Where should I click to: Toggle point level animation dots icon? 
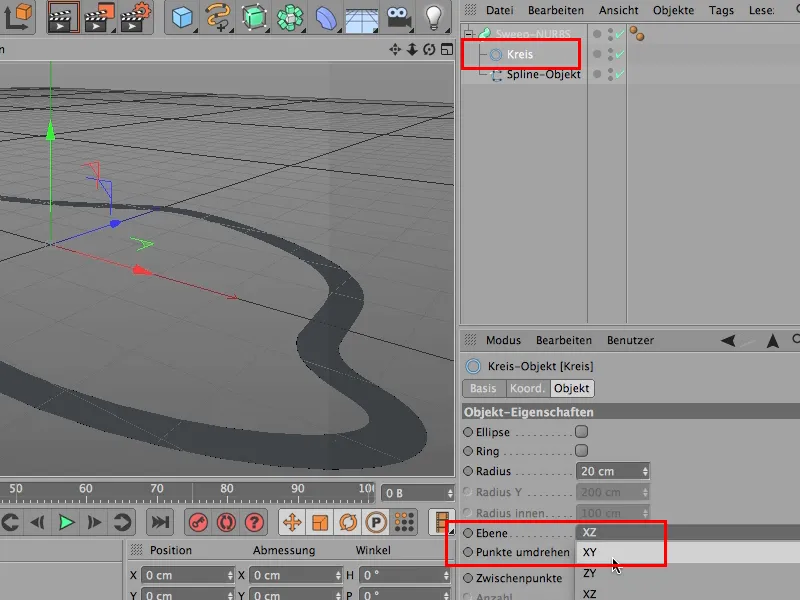click(404, 522)
